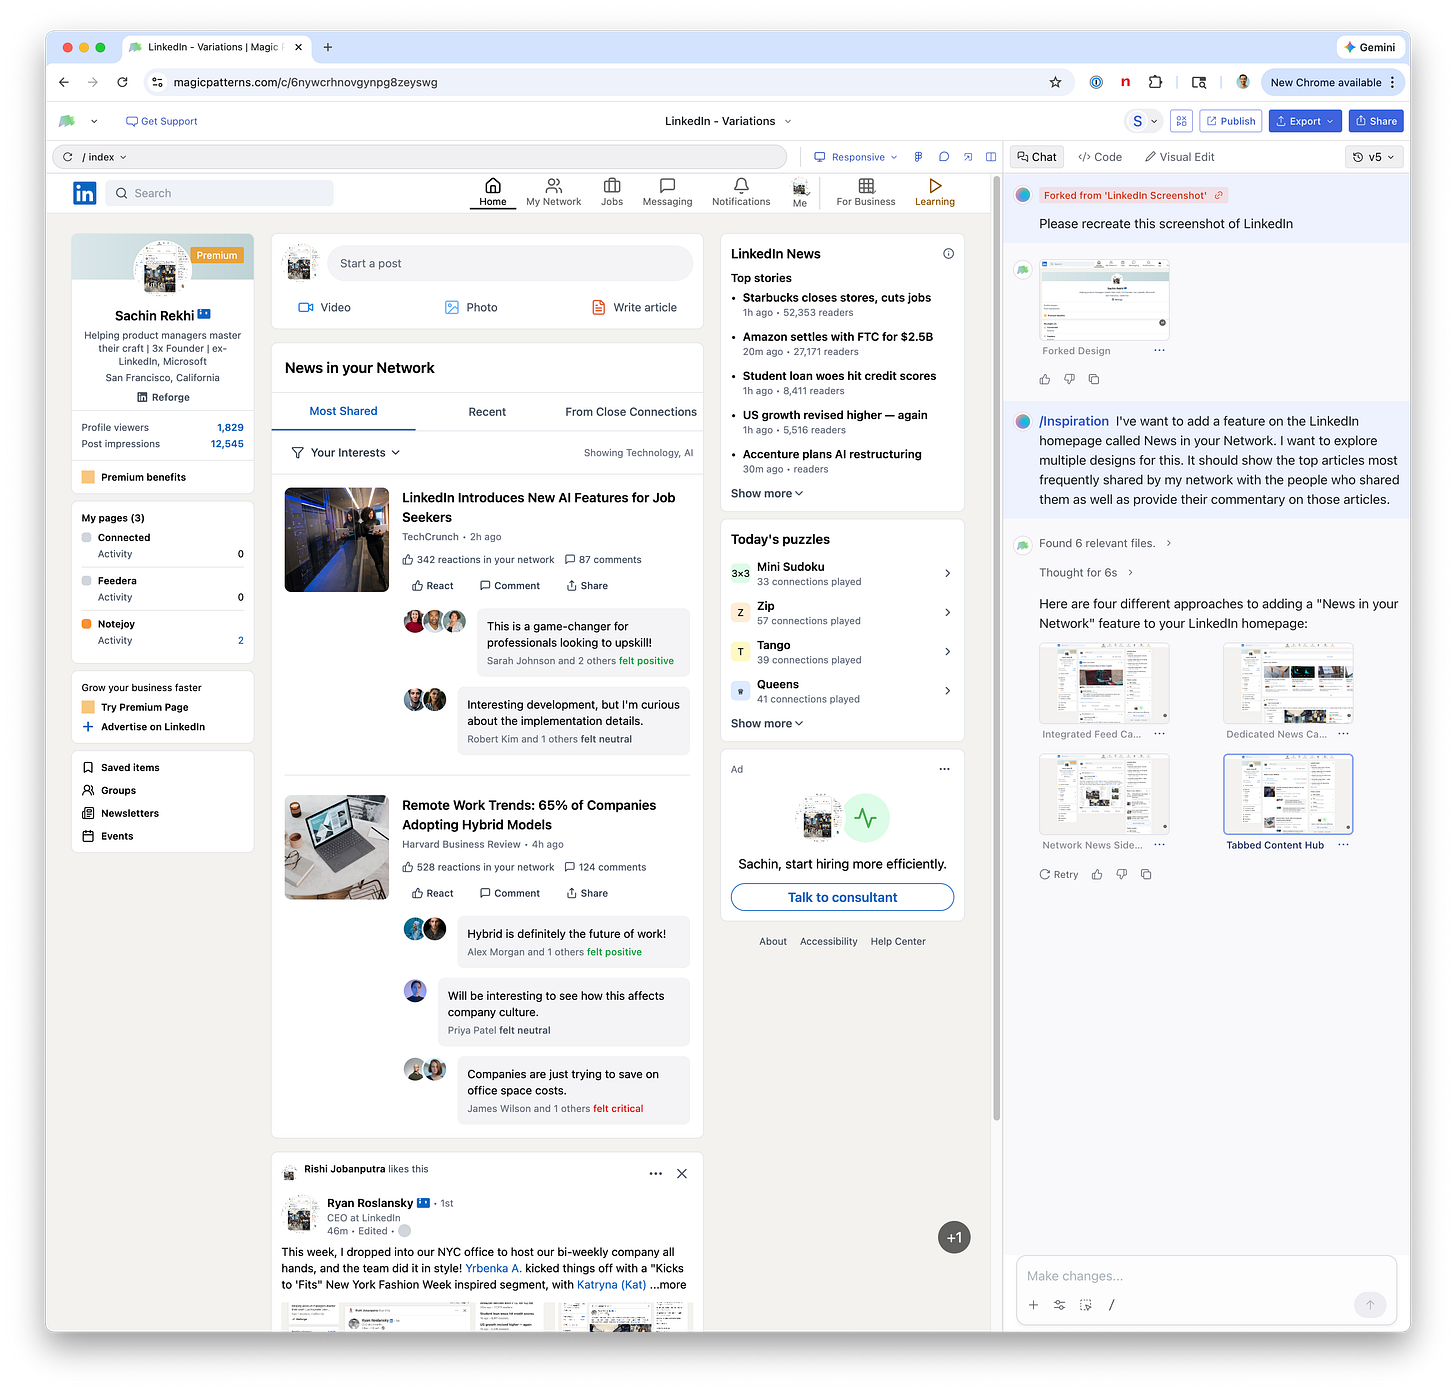Click New Chrome available button
1456x1392 pixels.
pyautogui.click(x=1333, y=82)
